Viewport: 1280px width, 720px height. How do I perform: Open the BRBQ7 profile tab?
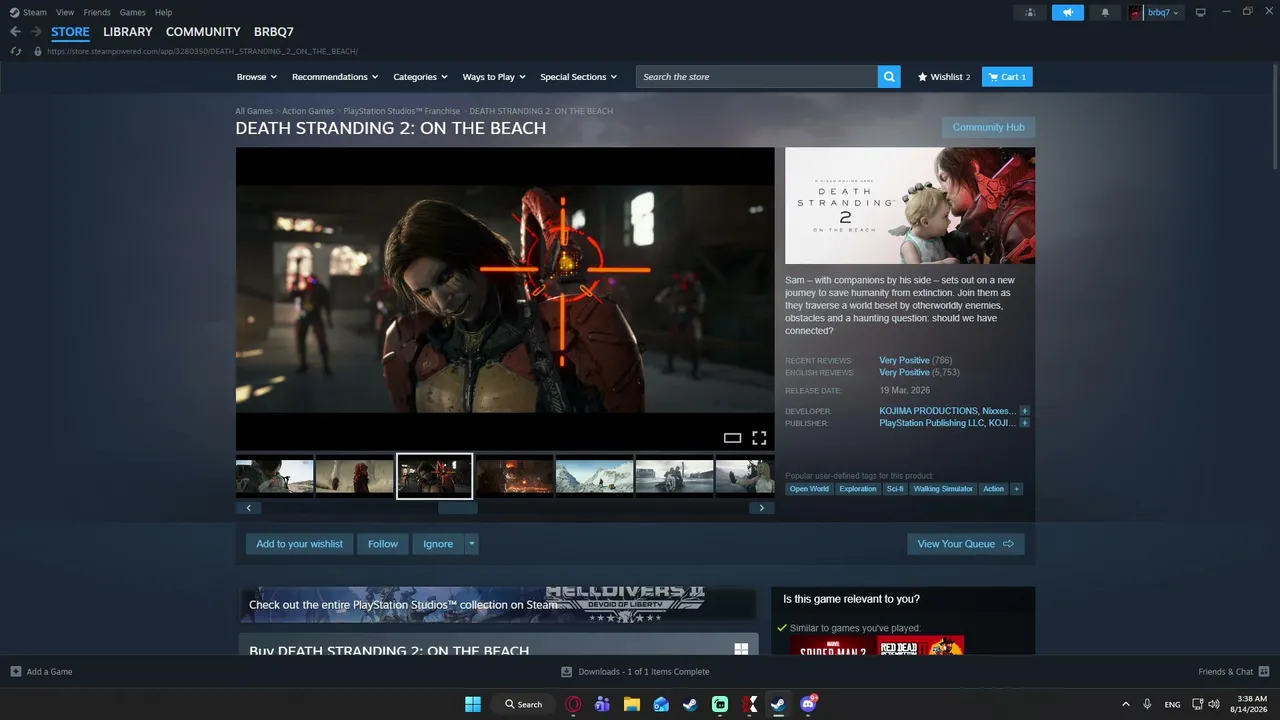click(274, 32)
